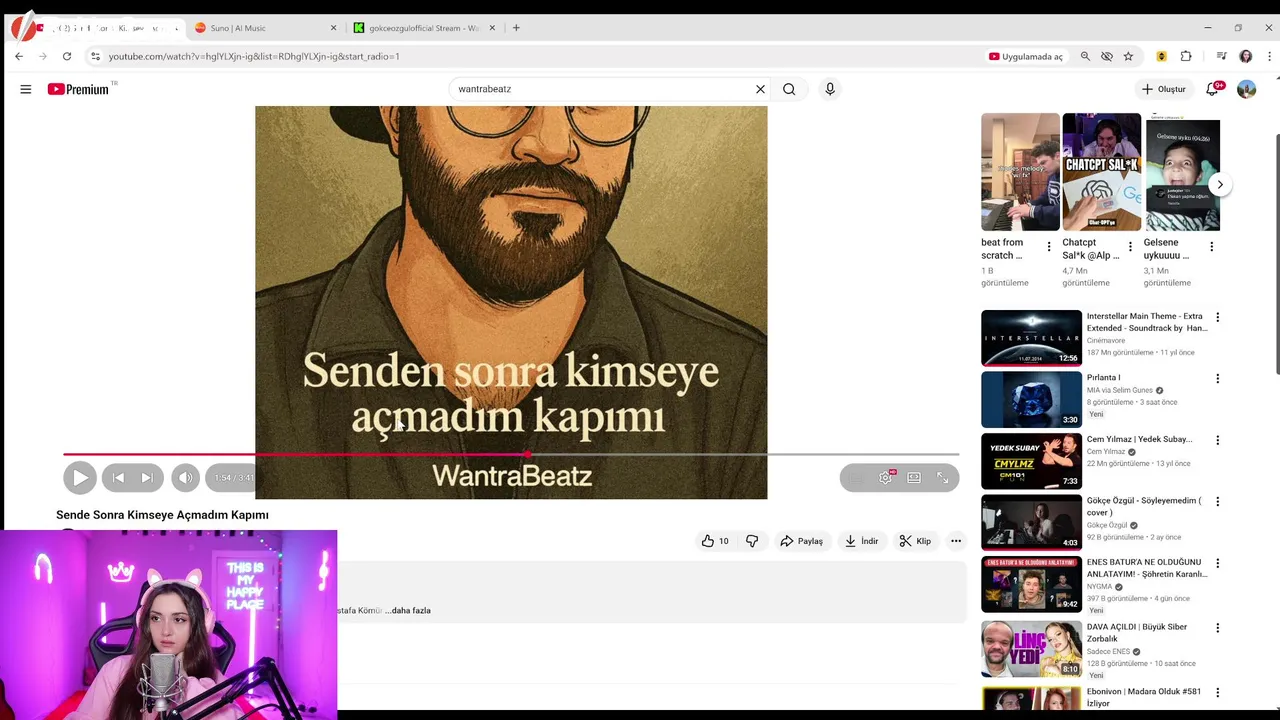
Task: Open the player settings gear
Action: [886, 478]
